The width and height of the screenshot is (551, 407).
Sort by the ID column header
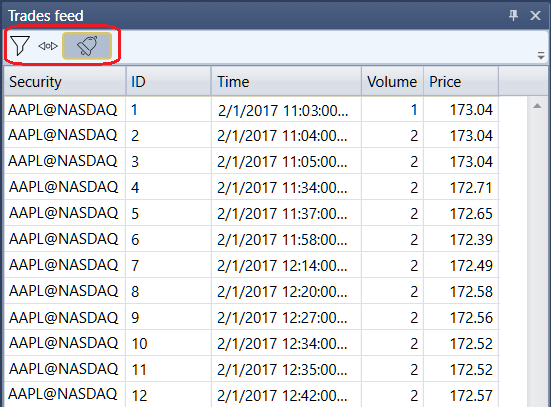tap(169, 82)
